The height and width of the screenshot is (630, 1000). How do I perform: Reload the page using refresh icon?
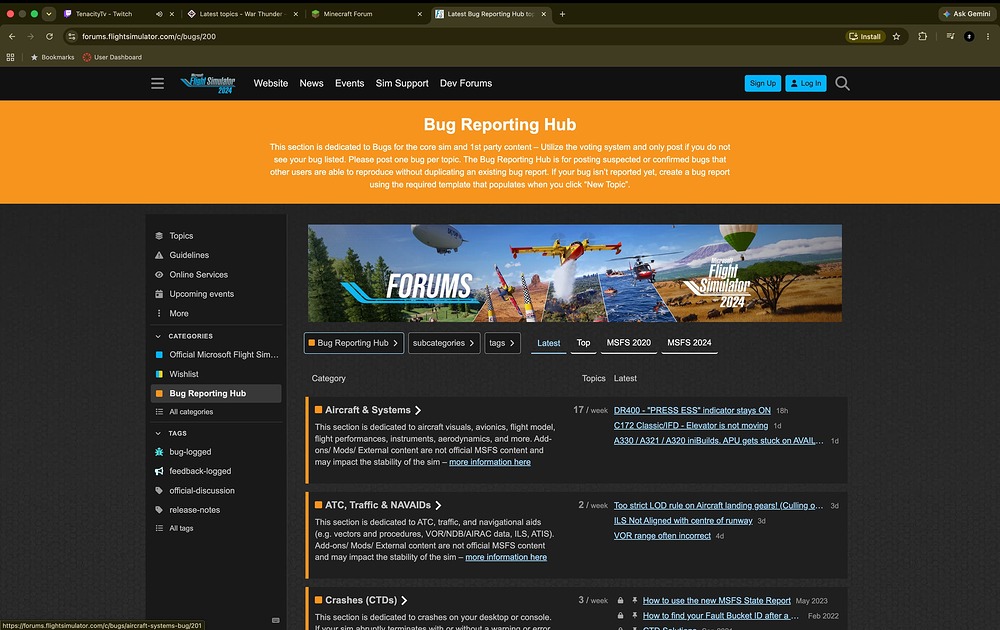click(x=49, y=36)
